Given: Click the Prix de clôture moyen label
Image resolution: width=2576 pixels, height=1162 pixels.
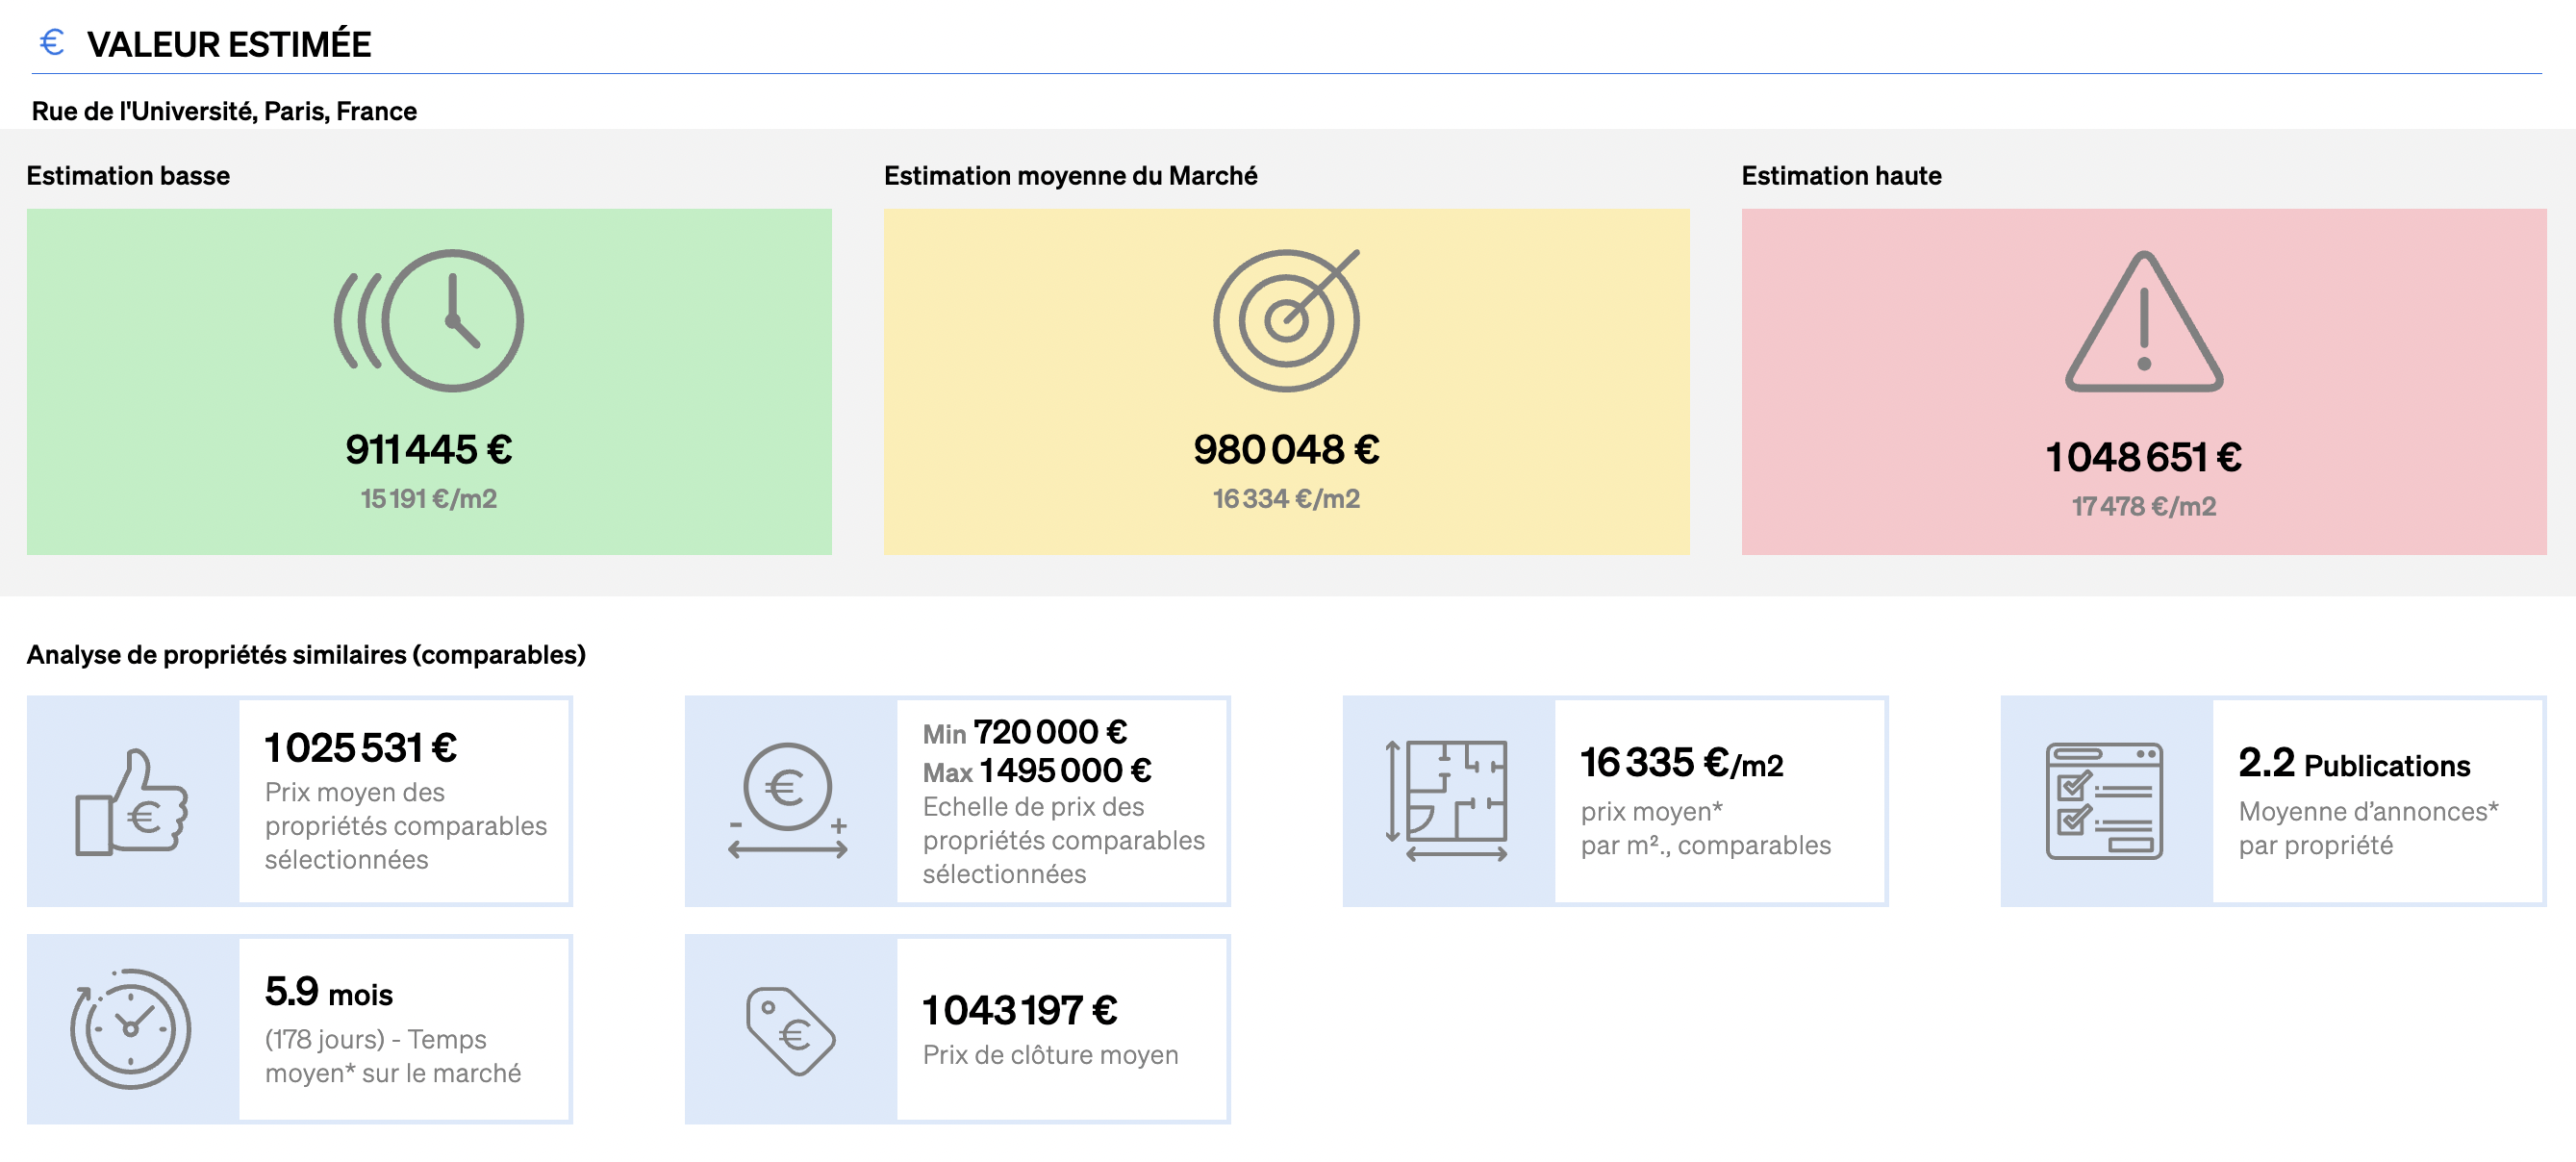Looking at the screenshot, I should pos(1050,1055).
